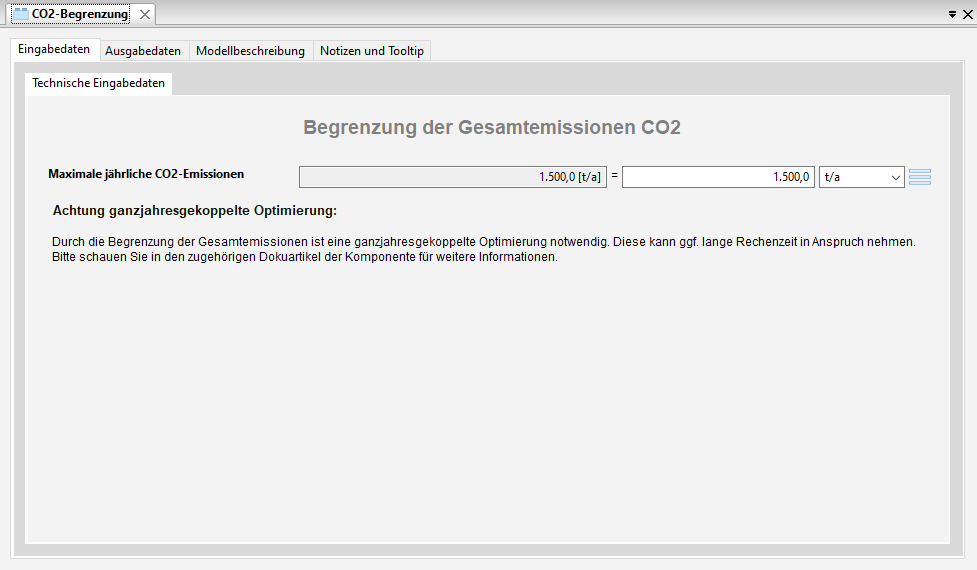Image resolution: width=977 pixels, height=570 pixels.
Task: Select the Technische Eingabedaten sub-tab
Action: pyautogui.click(x=98, y=84)
